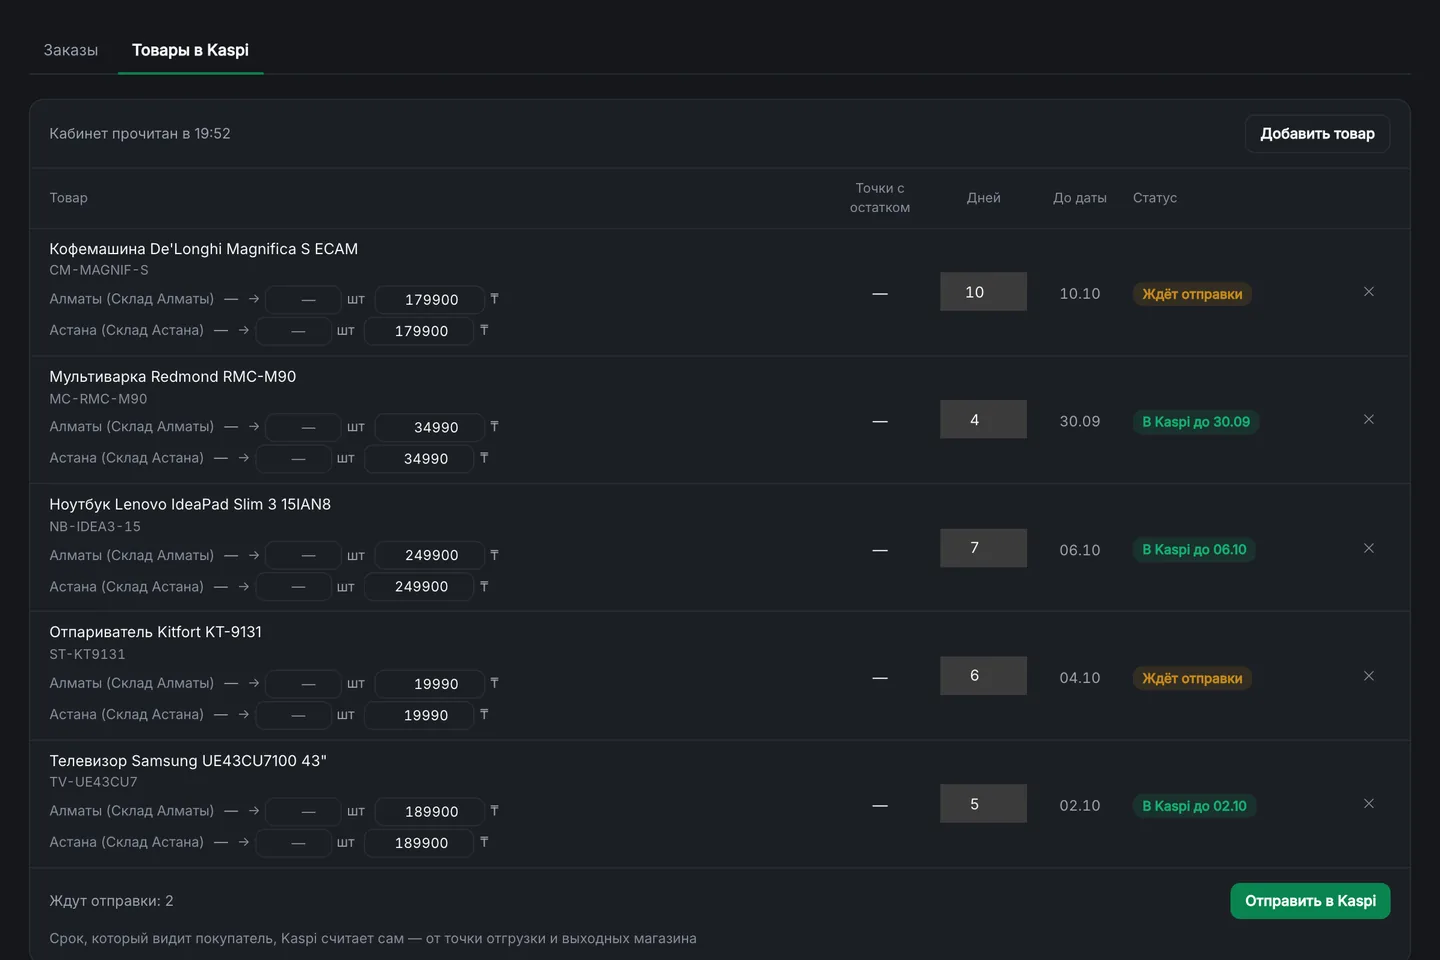Click the В Kaspi до 30.09 status
This screenshot has width=1440, height=960.
pyautogui.click(x=1196, y=422)
